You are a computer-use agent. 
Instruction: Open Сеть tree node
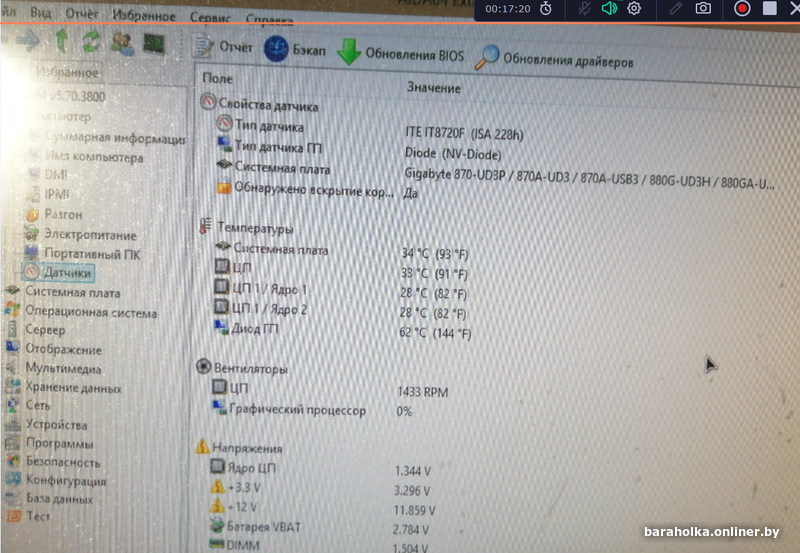click(x=29, y=405)
